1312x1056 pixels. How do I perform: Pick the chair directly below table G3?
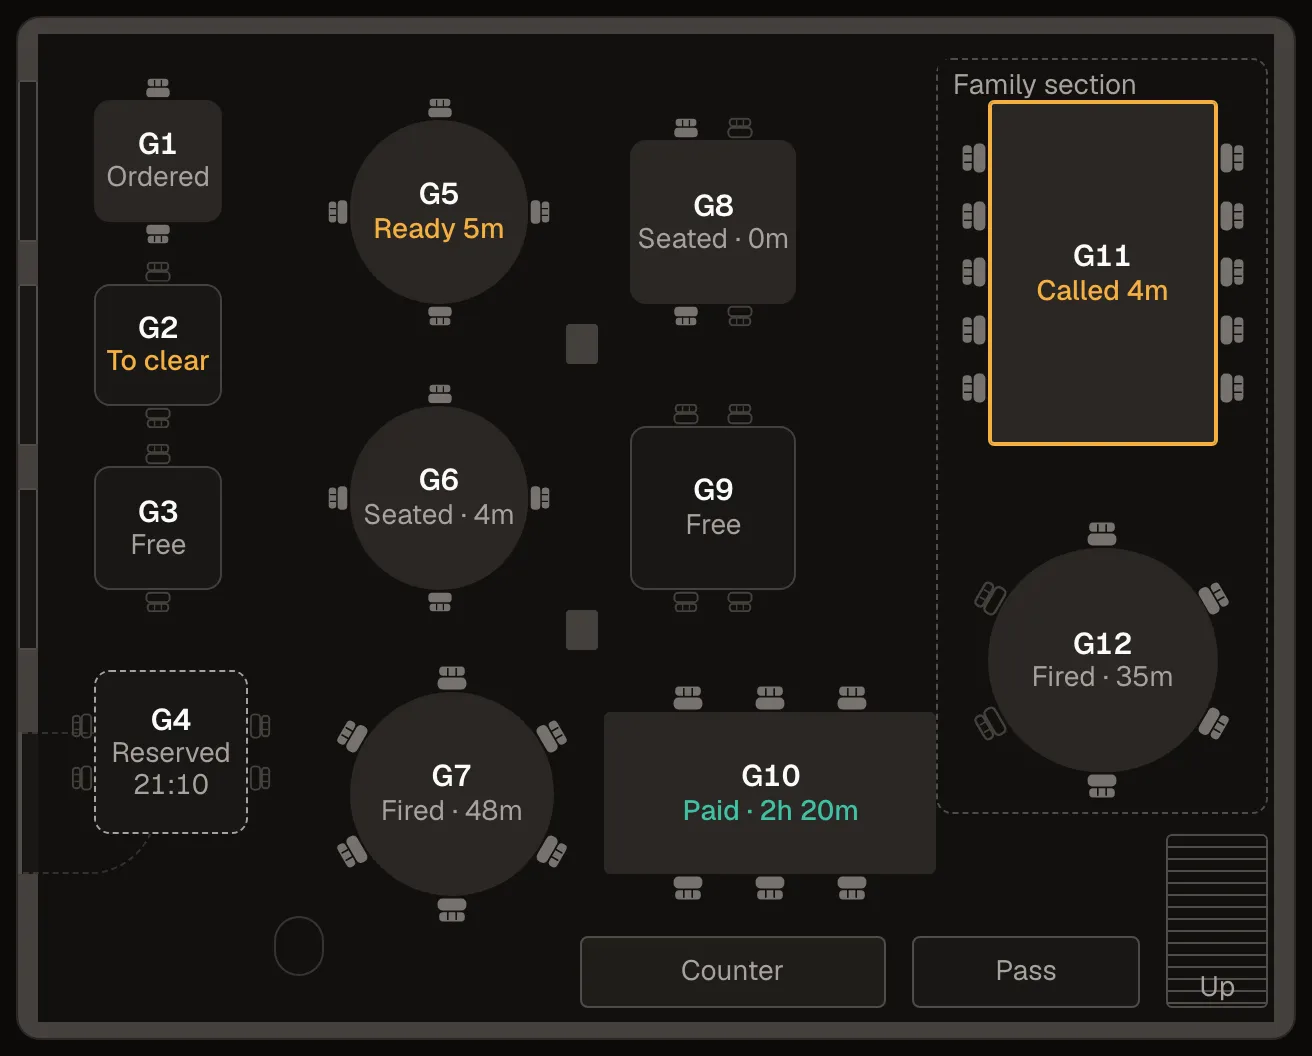(158, 602)
